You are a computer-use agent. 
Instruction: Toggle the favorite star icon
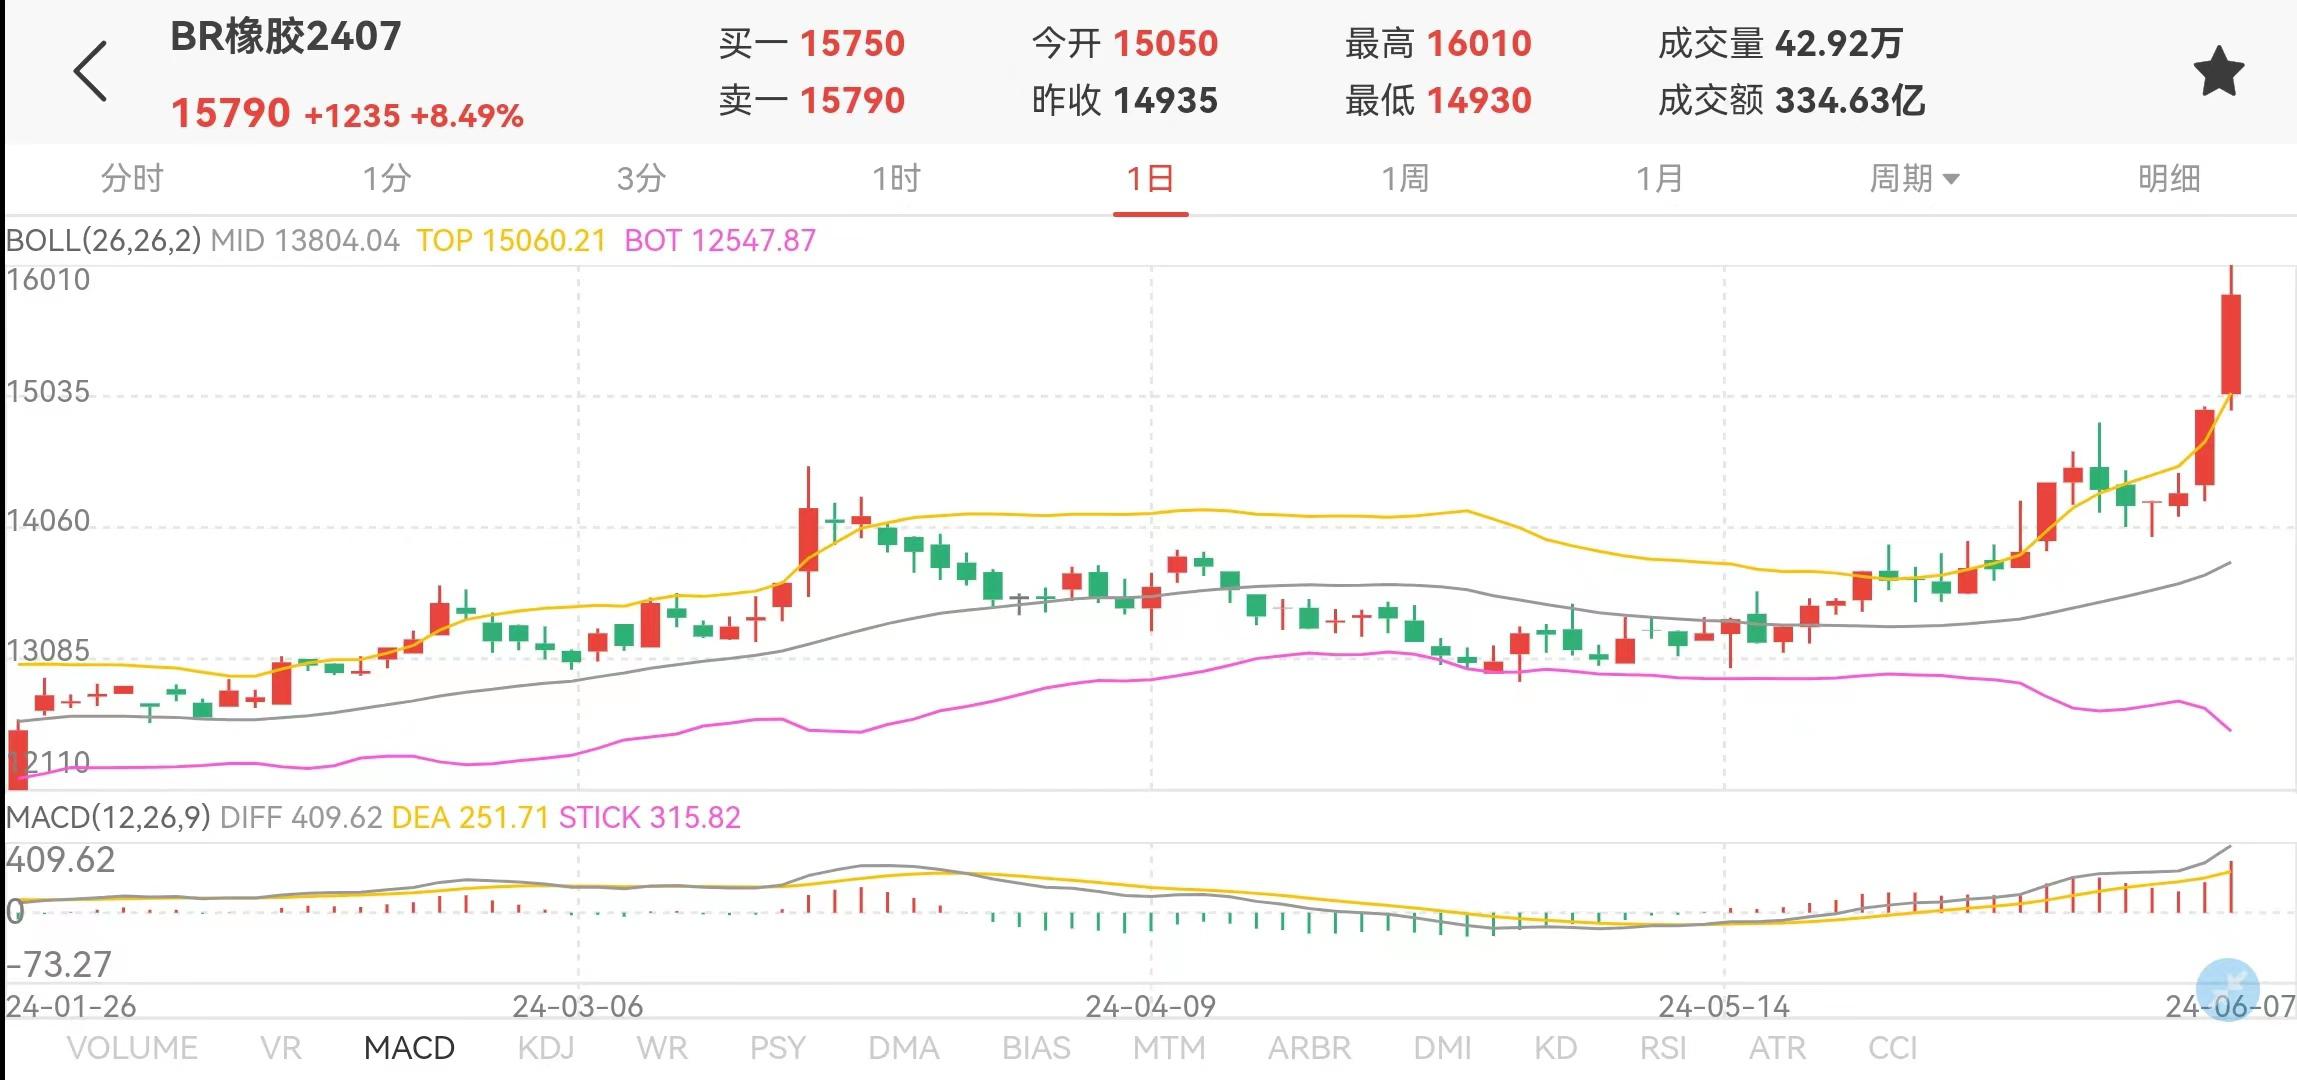point(2218,72)
